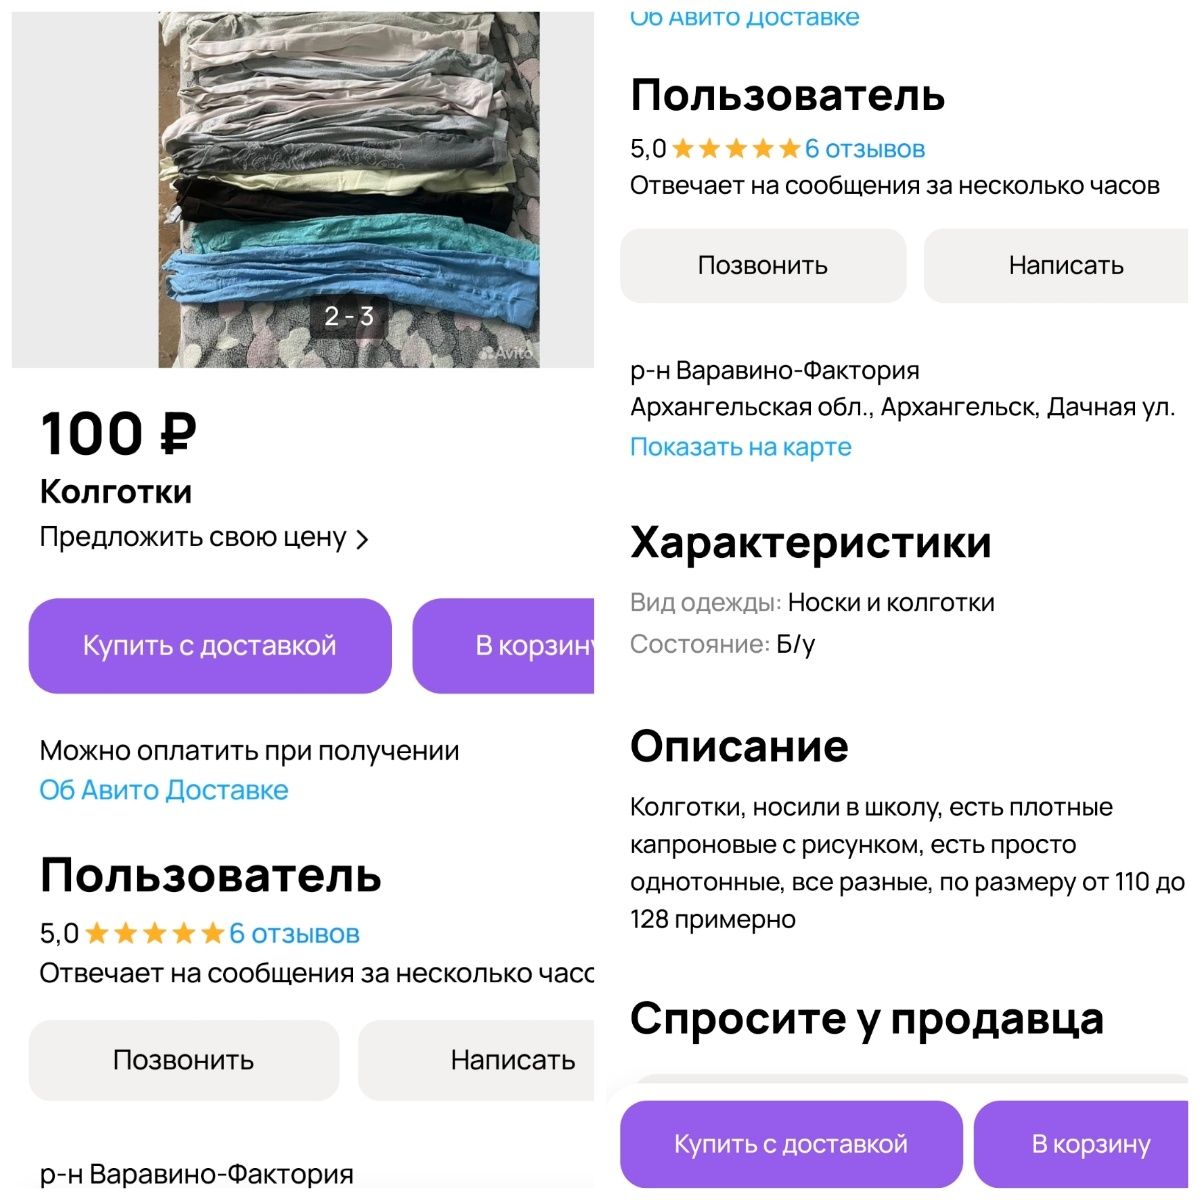Open the Avito watermark on the photo

point(510,356)
